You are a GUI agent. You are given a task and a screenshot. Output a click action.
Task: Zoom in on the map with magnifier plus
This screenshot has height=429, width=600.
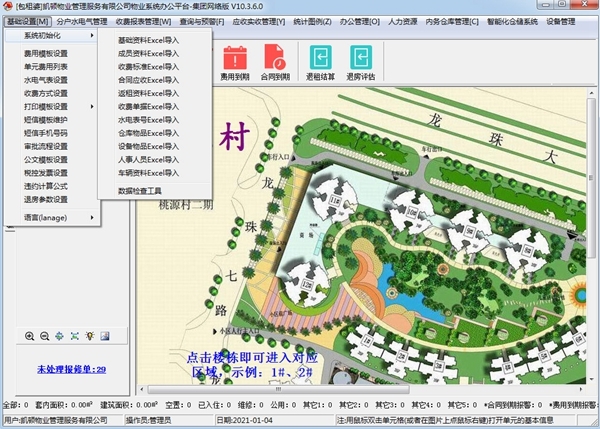click(29, 336)
